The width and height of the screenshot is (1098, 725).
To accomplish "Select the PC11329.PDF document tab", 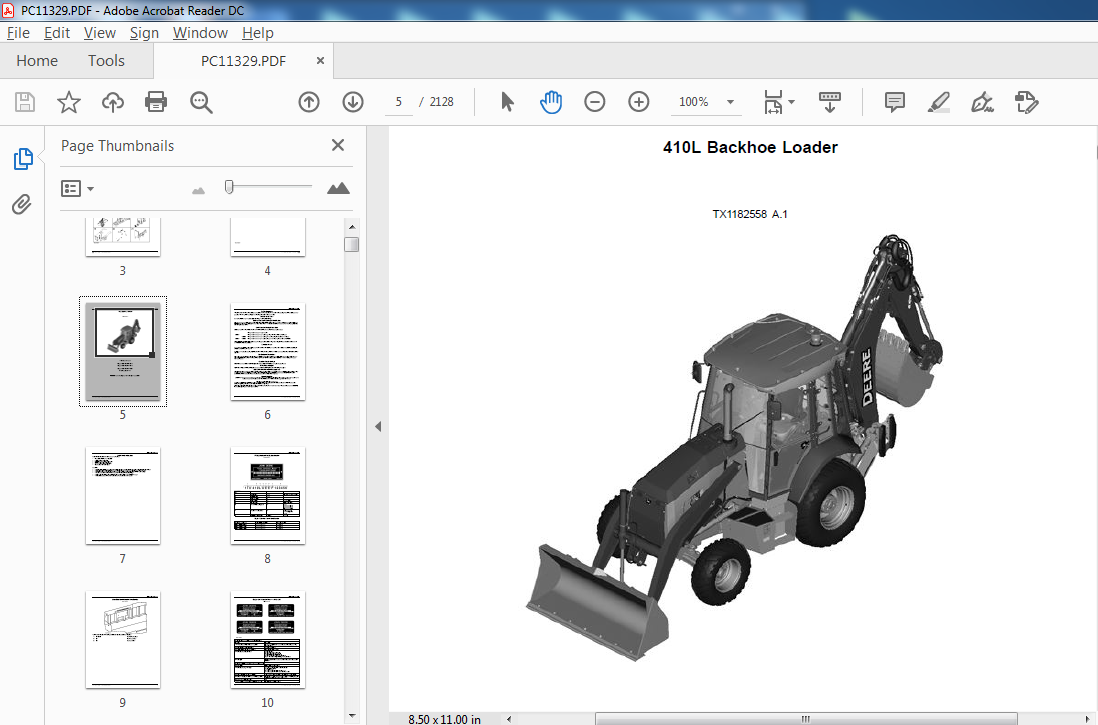I will tap(243, 61).
